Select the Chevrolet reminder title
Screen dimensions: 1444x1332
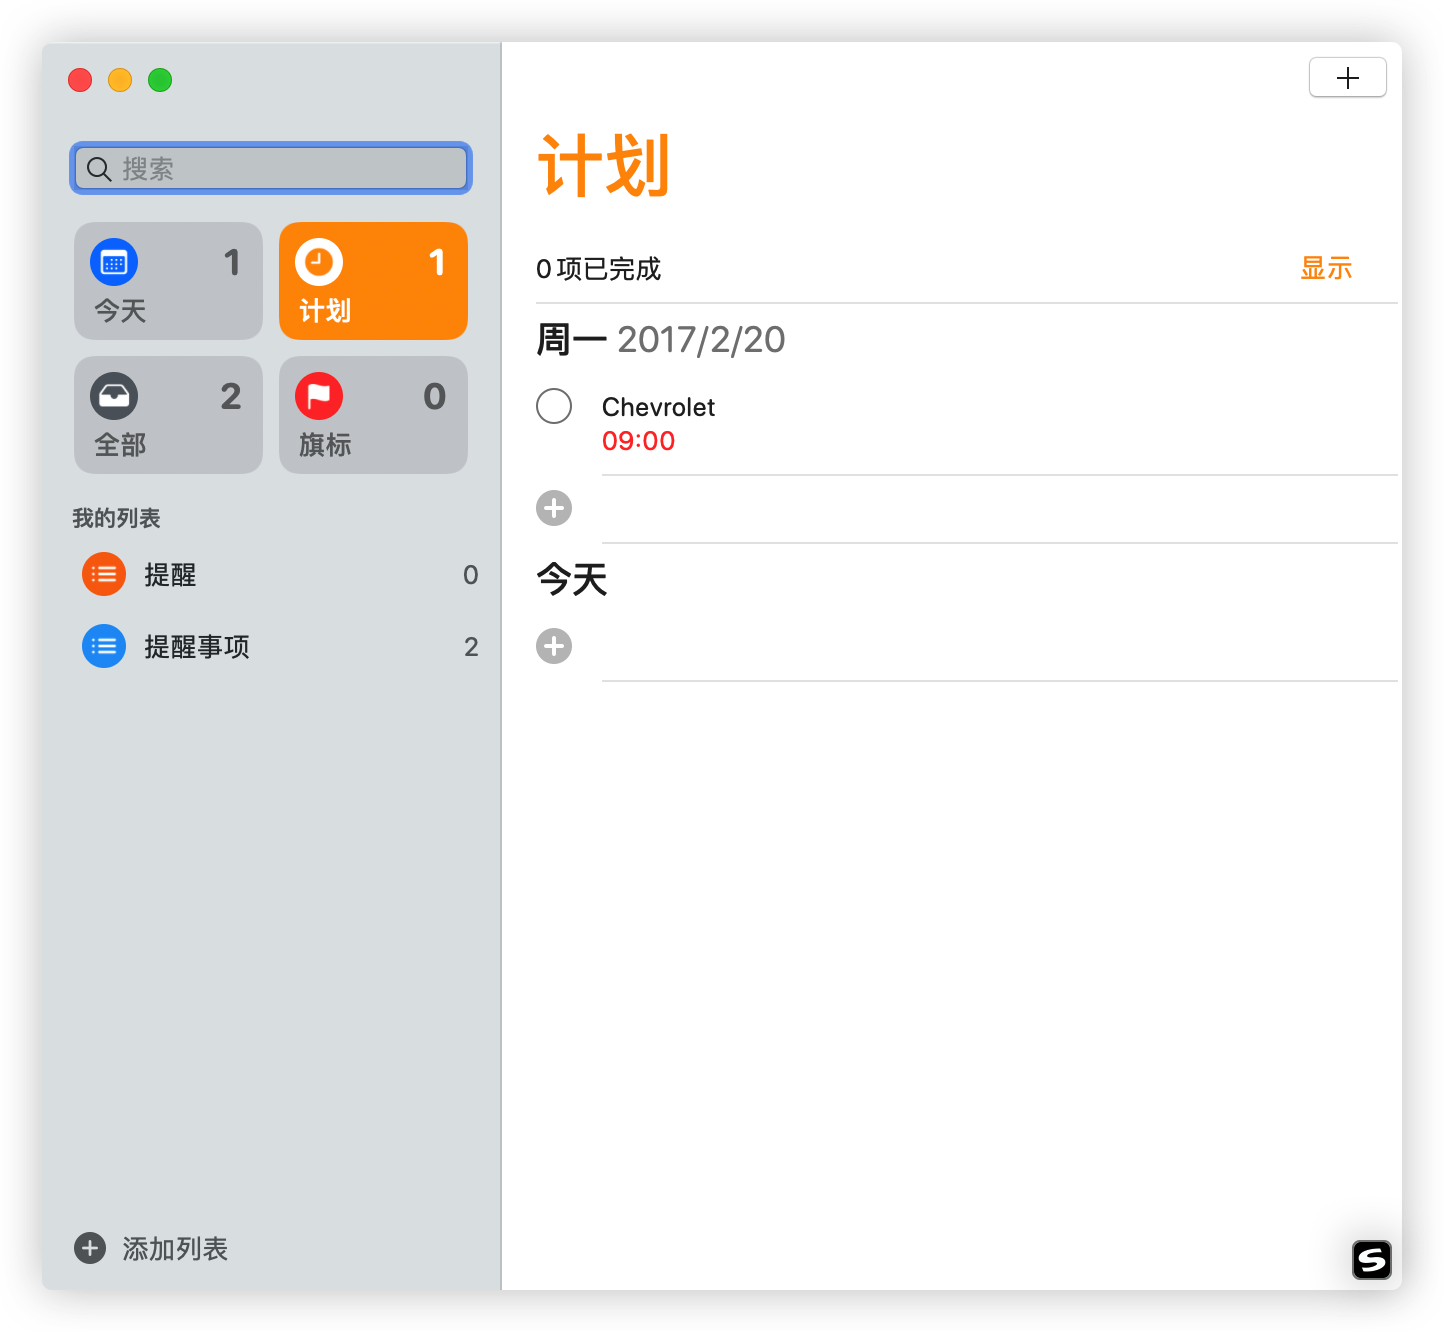click(658, 407)
